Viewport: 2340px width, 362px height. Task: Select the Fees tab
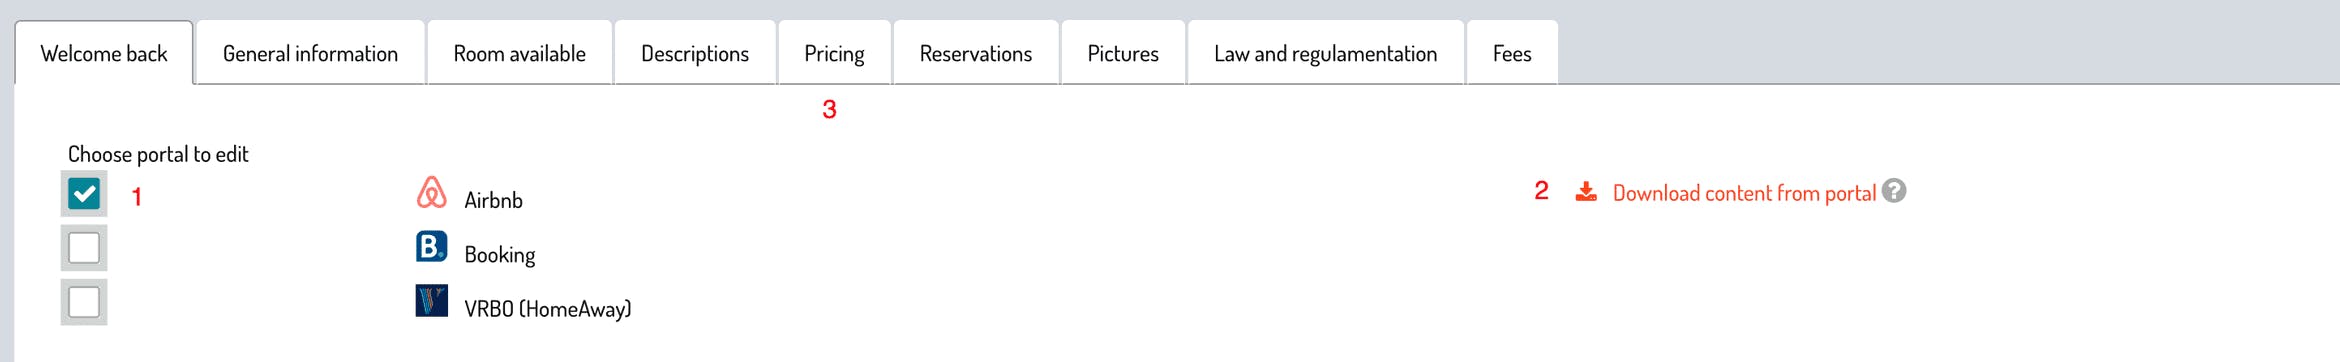(x=1512, y=53)
